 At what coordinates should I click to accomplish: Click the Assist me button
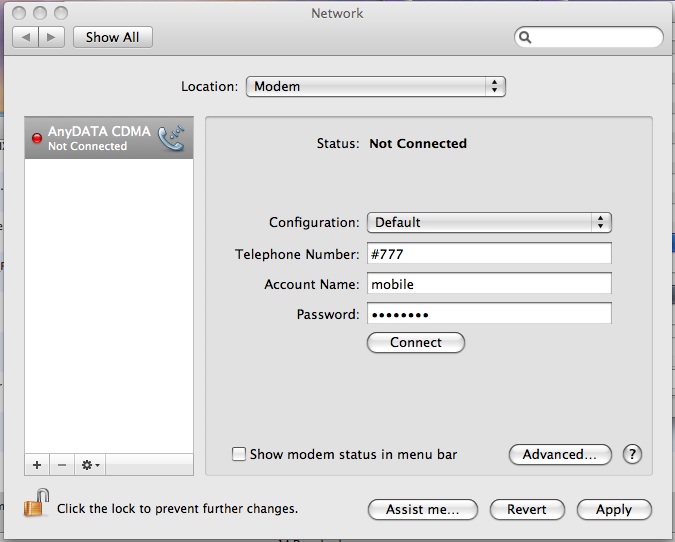(x=422, y=509)
